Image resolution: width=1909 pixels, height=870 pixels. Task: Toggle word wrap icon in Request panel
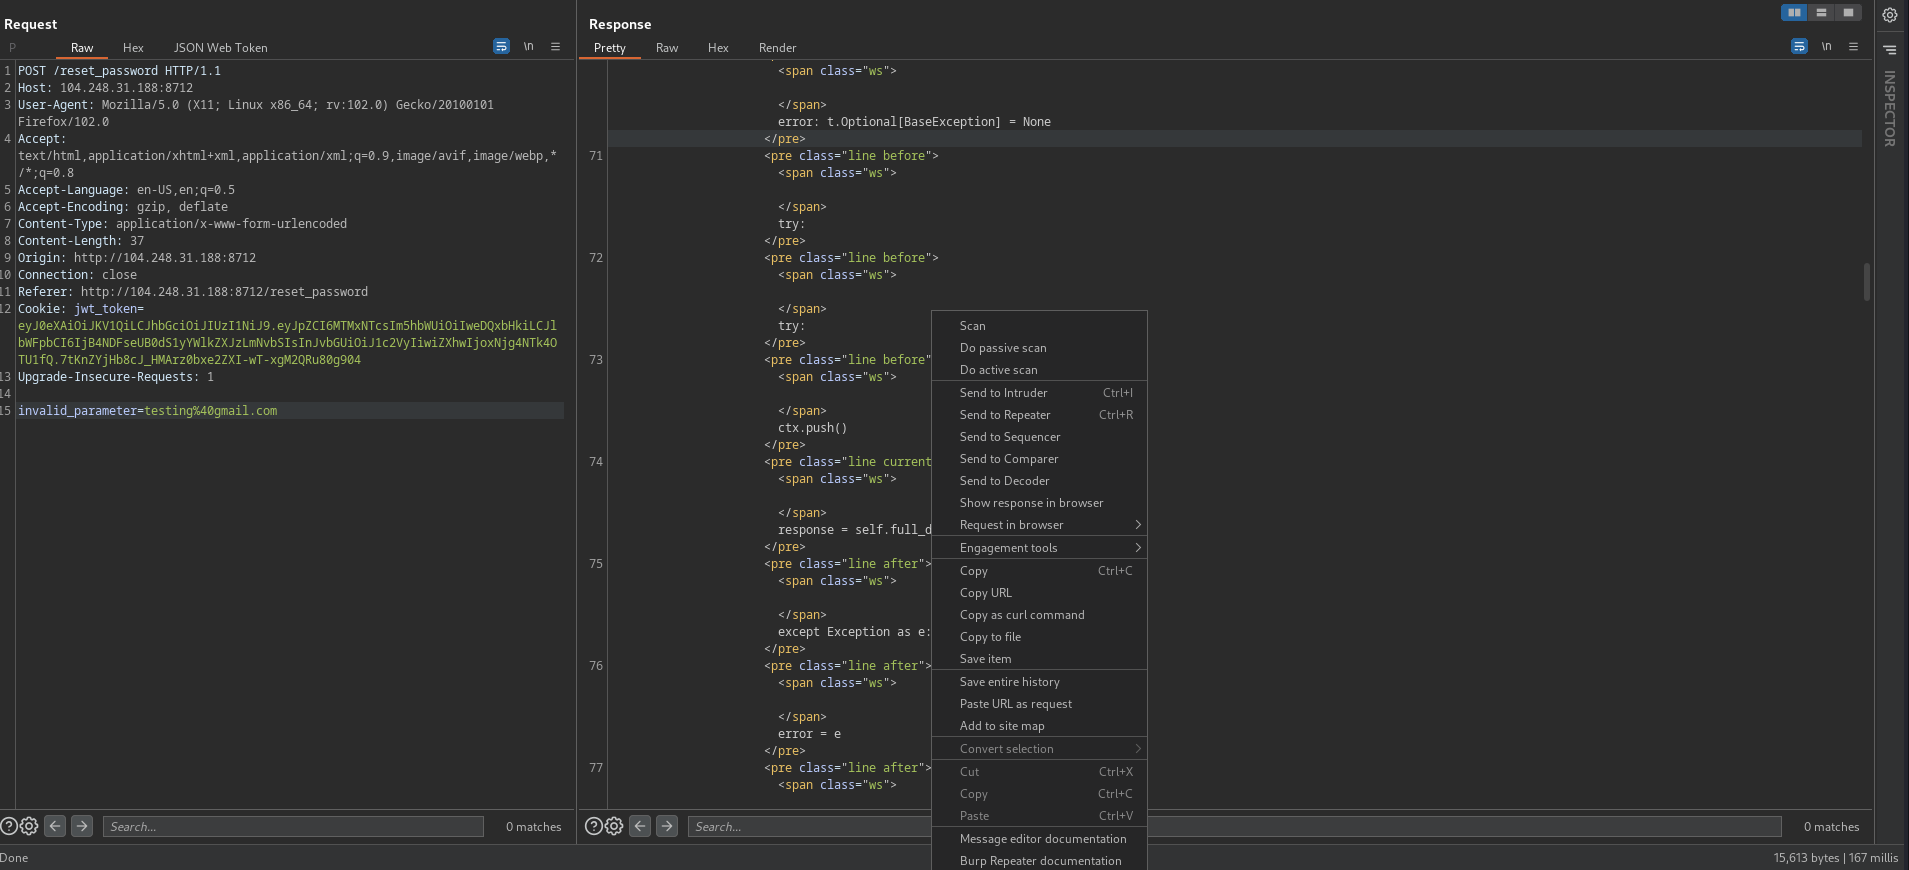coord(501,47)
